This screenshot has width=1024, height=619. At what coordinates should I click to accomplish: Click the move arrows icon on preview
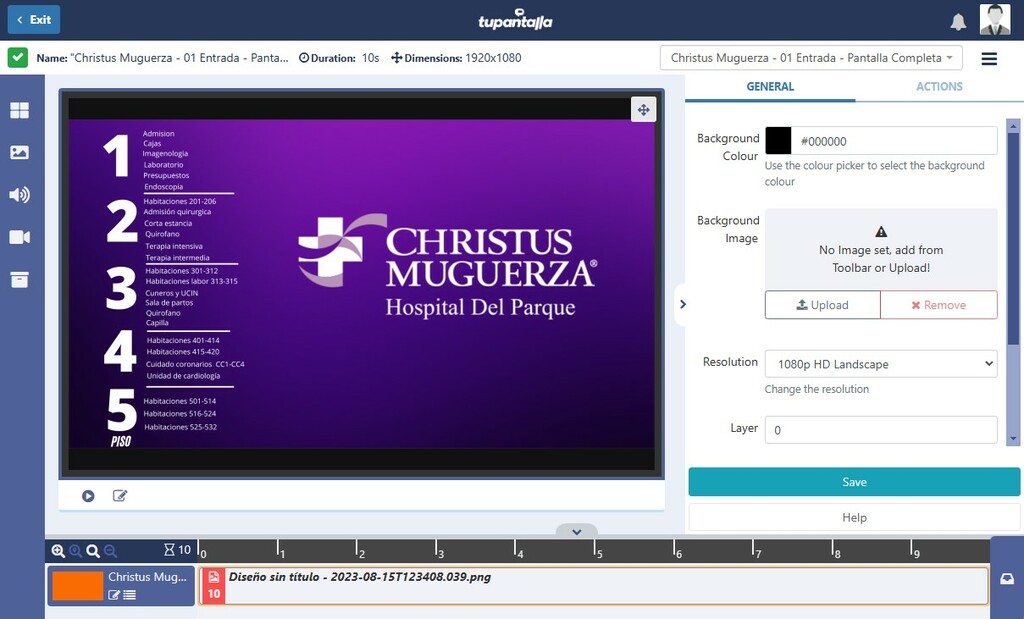pyautogui.click(x=643, y=110)
